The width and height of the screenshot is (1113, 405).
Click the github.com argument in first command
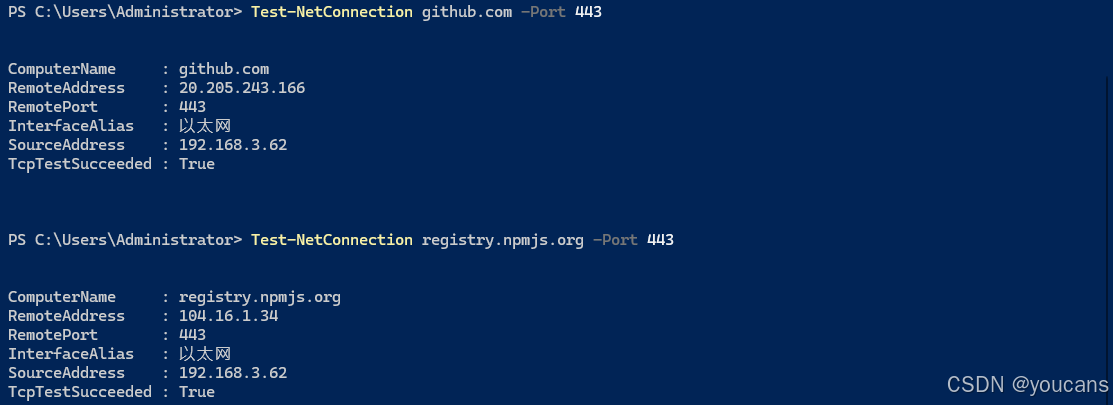coord(467,13)
